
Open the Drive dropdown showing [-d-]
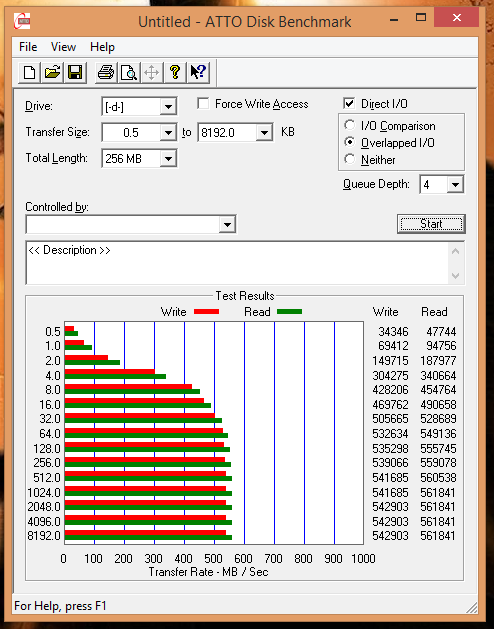coord(168,107)
